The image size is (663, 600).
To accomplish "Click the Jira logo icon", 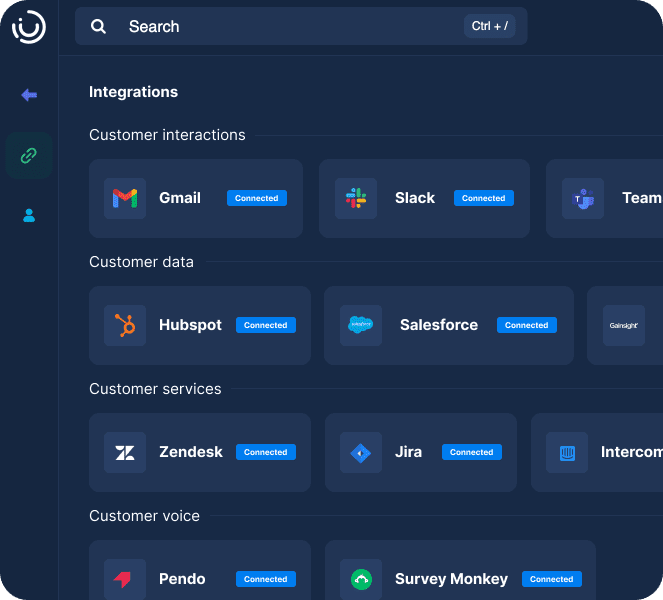I will click(361, 452).
